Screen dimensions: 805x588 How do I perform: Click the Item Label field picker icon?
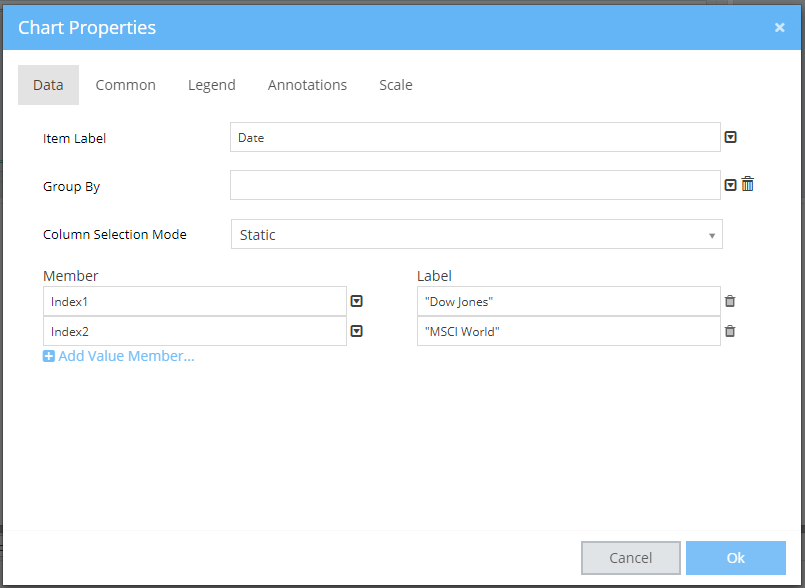730,138
